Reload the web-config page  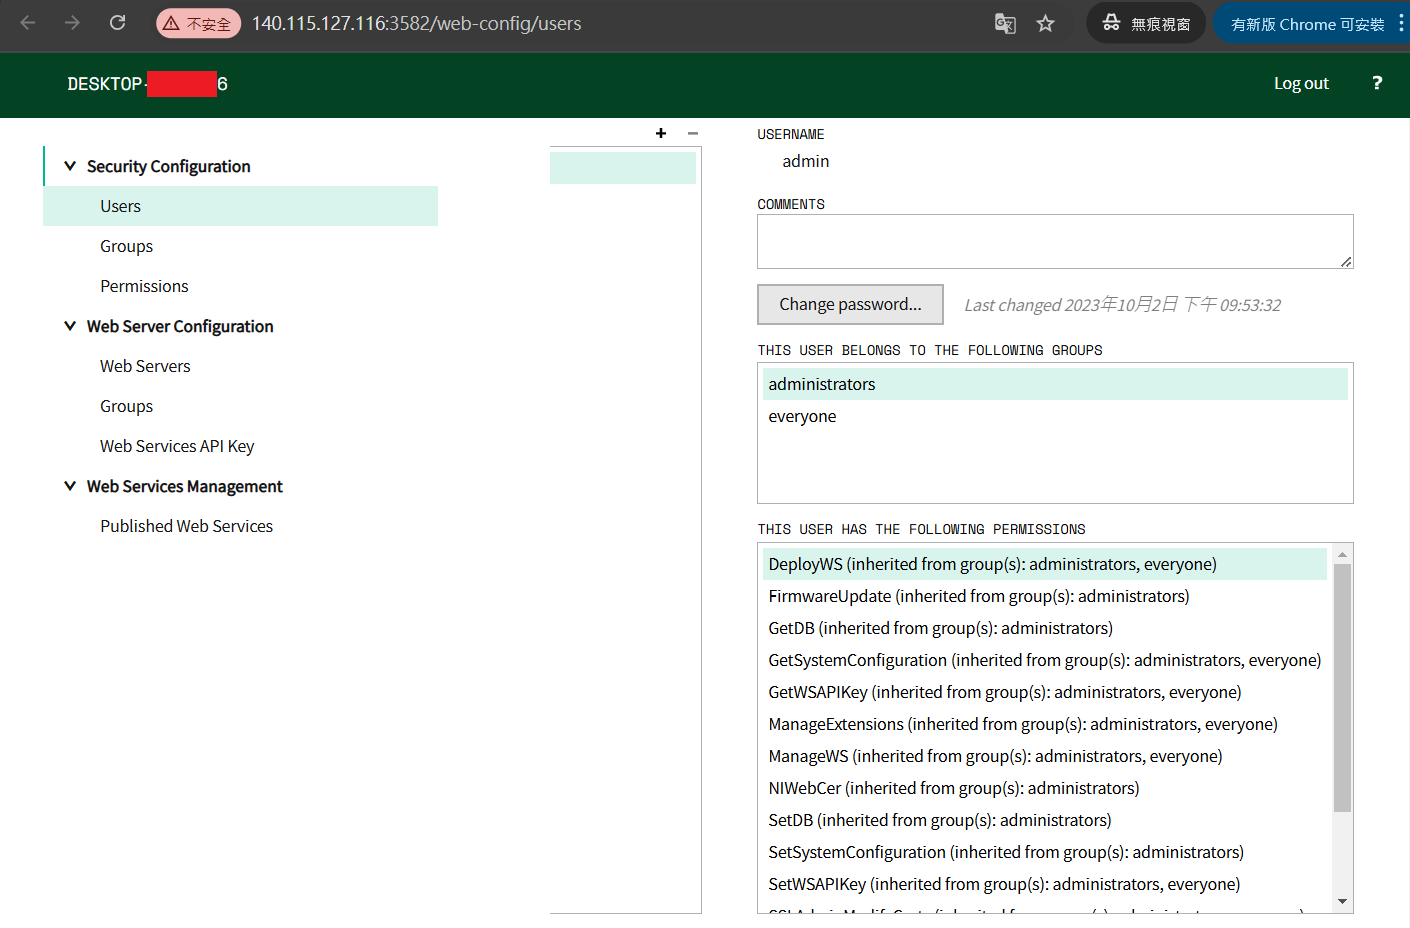[x=117, y=23]
